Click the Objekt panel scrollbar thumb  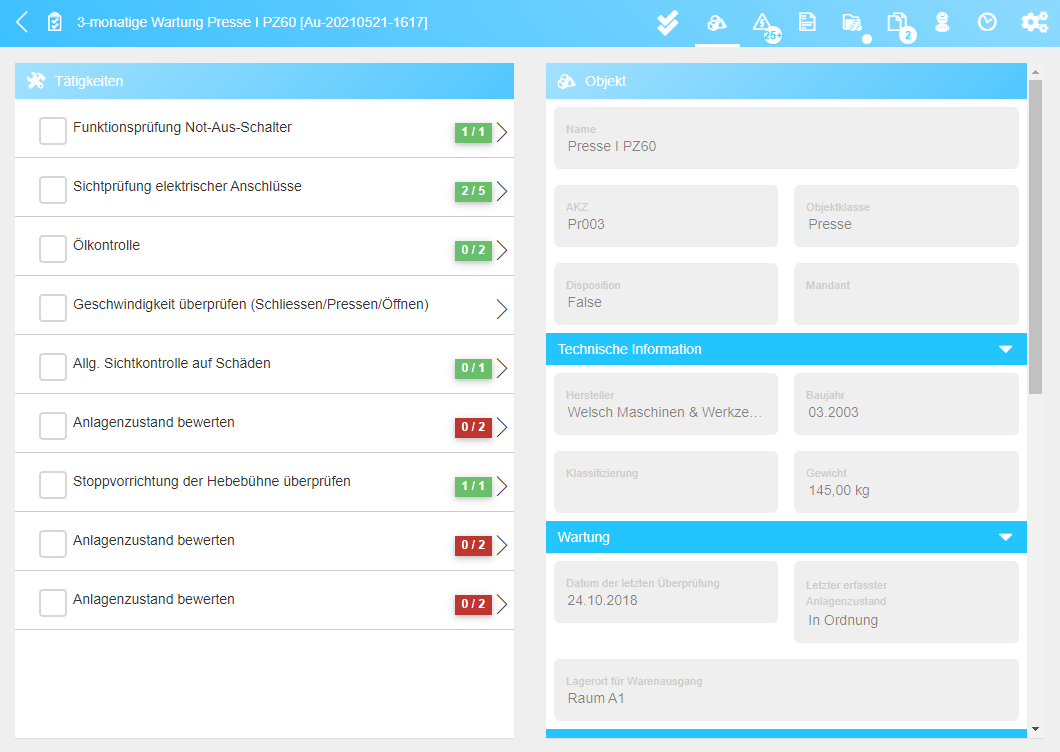(x=1035, y=237)
